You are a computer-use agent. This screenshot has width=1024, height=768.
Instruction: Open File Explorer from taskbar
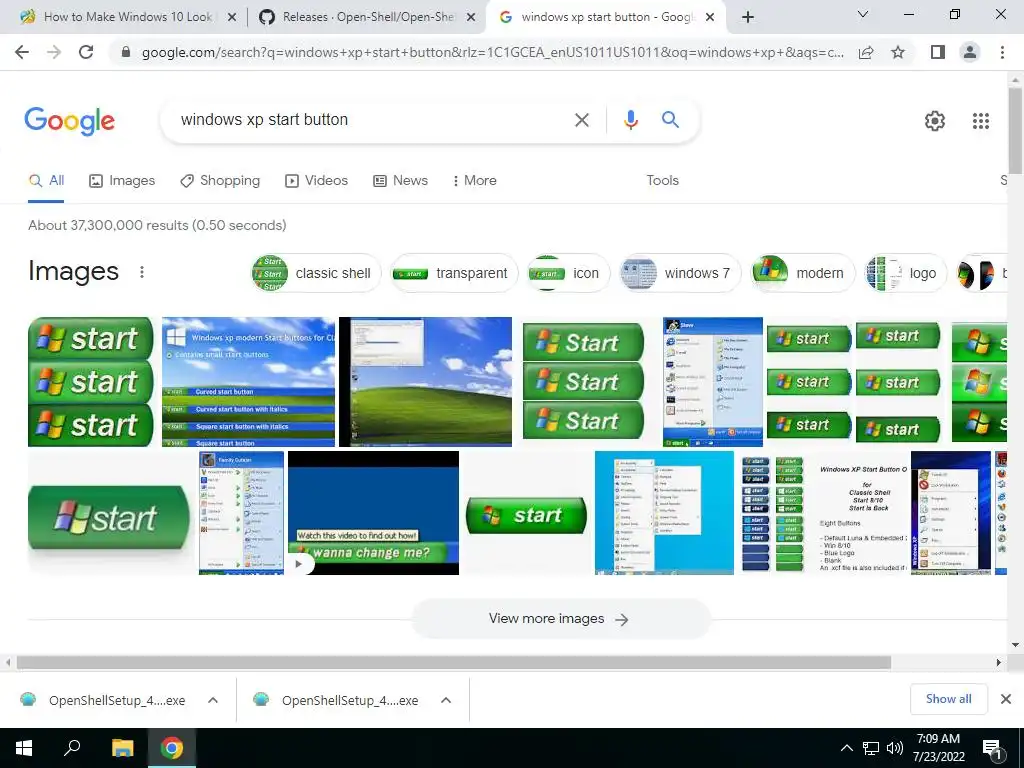pyautogui.click(x=122, y=748)
